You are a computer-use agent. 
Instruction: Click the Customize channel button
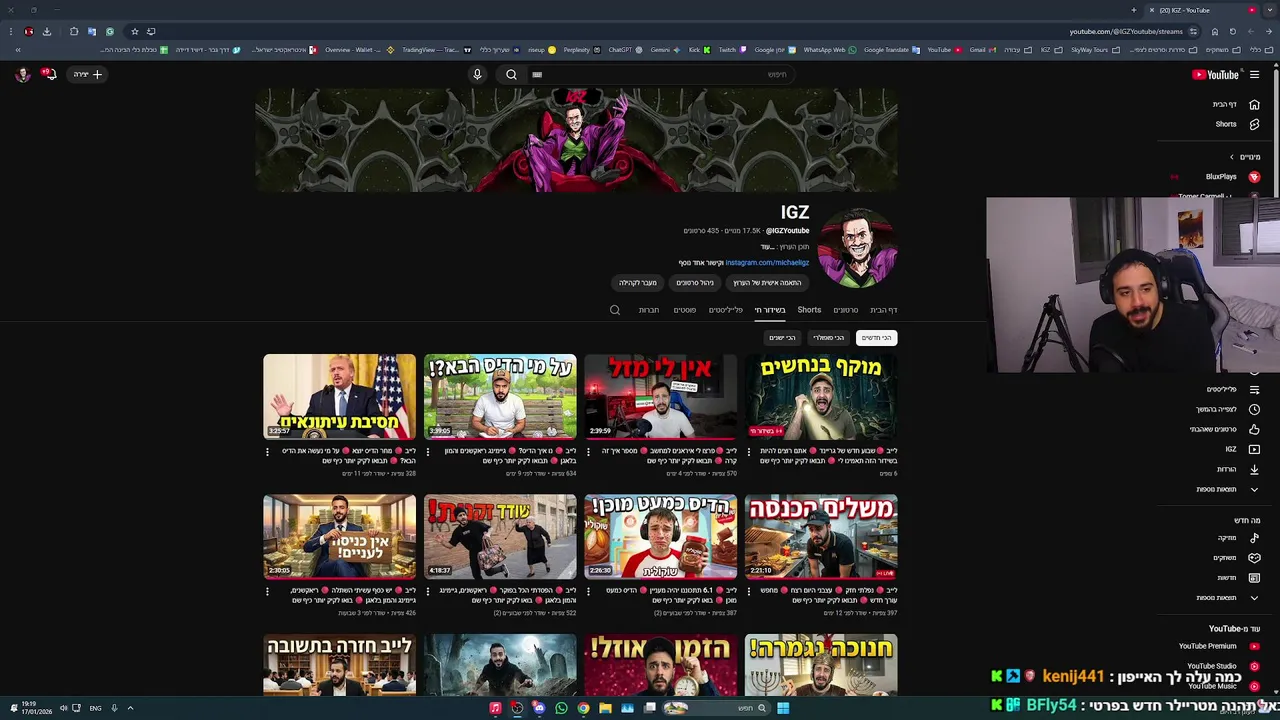(x=767, y=283)
